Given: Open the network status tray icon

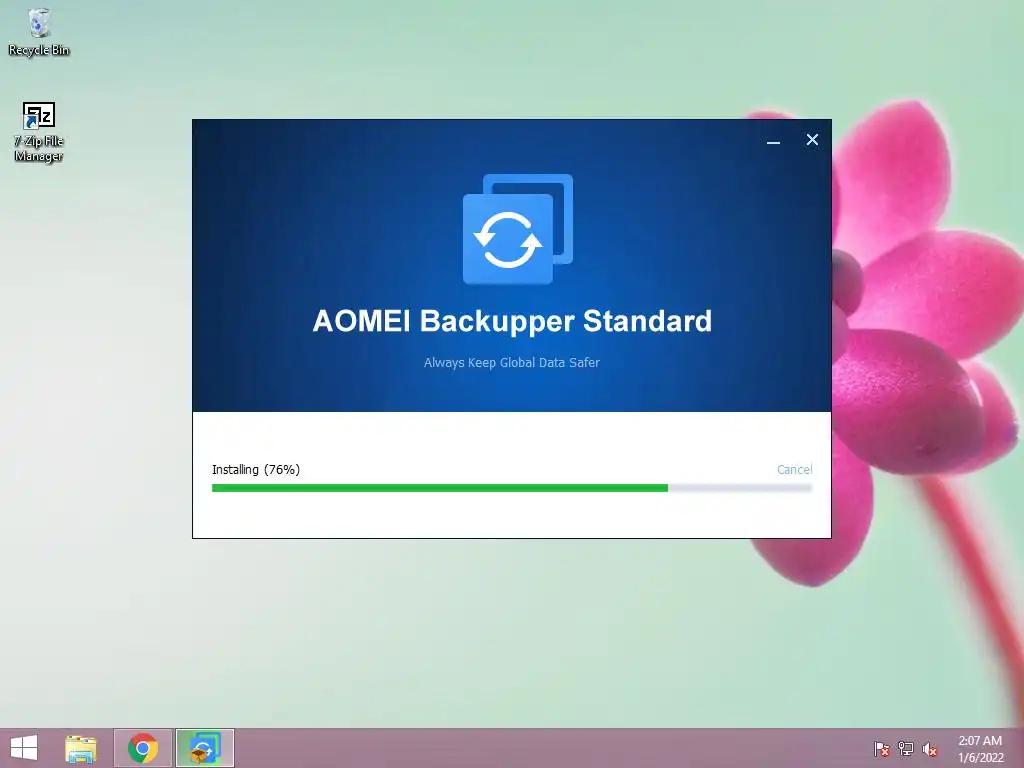Looking at the screenshot, I should point(906,748).
